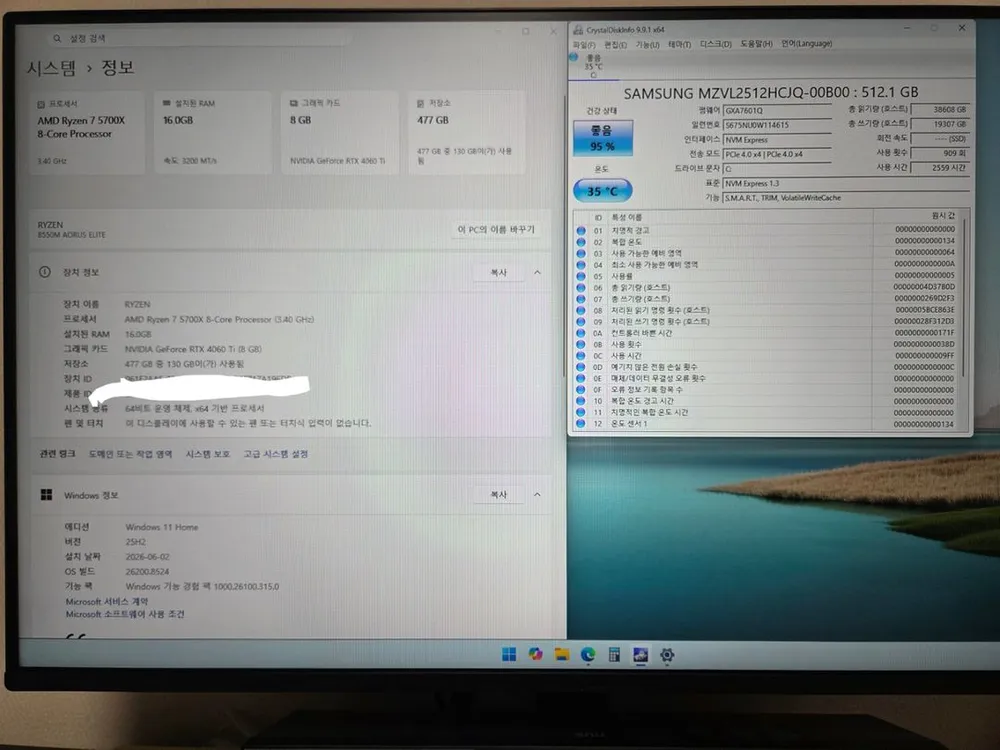Click the Settings gear in taskbar
The height and width of the screenshot is (750, 1000).
coord(667,654)
